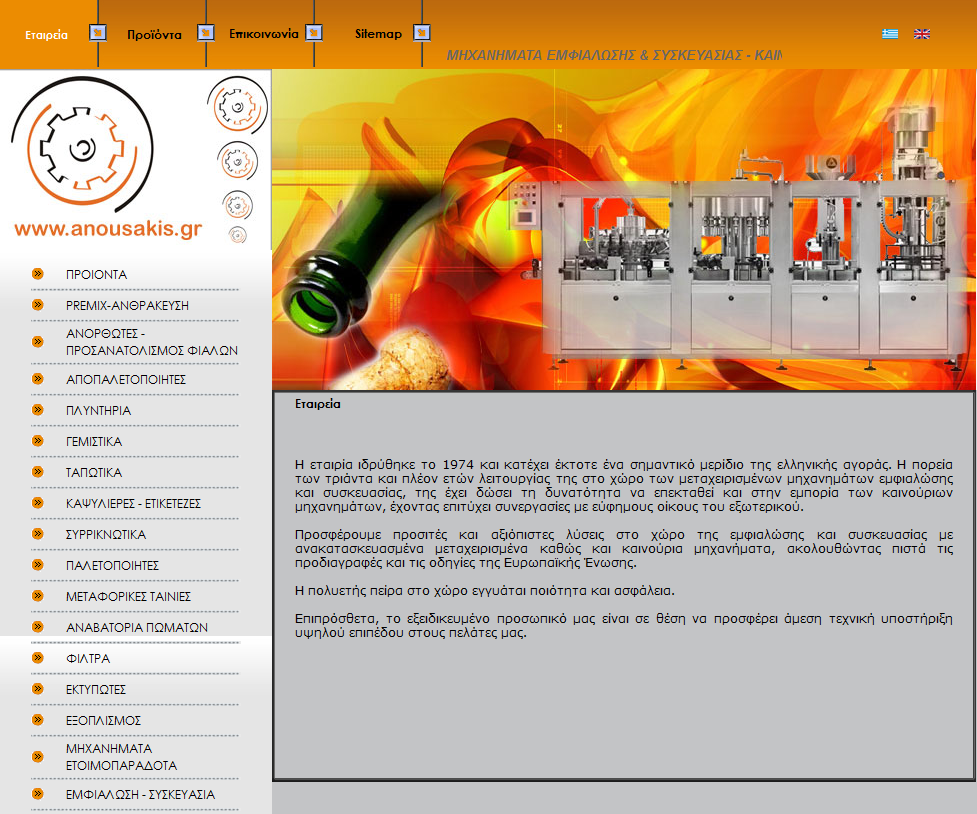This screenshot has height=814, width=977.
Task: Go to ΜΕΤΑΦΟΡΙΚΕΣ ΤΑΙΝΙΕΣ section
Action: pos(128,596)
